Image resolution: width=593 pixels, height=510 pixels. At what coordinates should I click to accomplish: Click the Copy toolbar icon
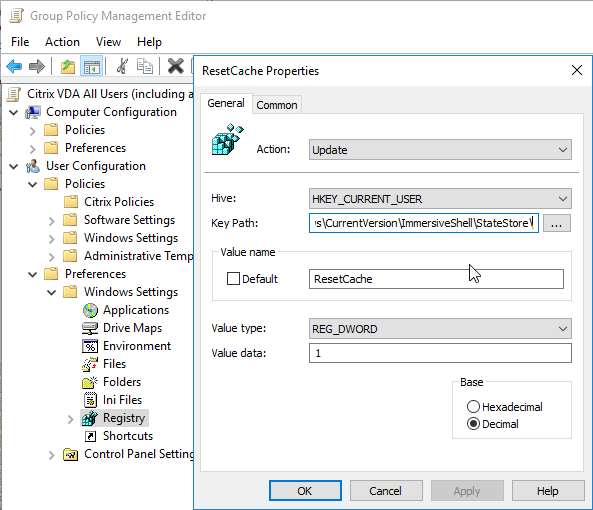point(144,66)
